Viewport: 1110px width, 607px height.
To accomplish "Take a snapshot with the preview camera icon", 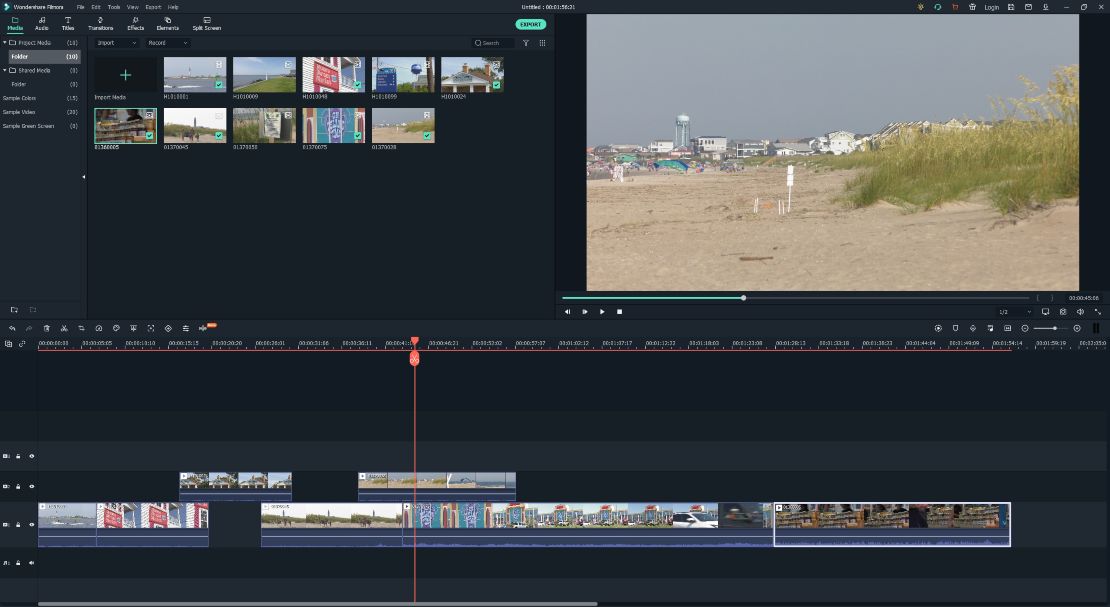I will [1063, 312].
